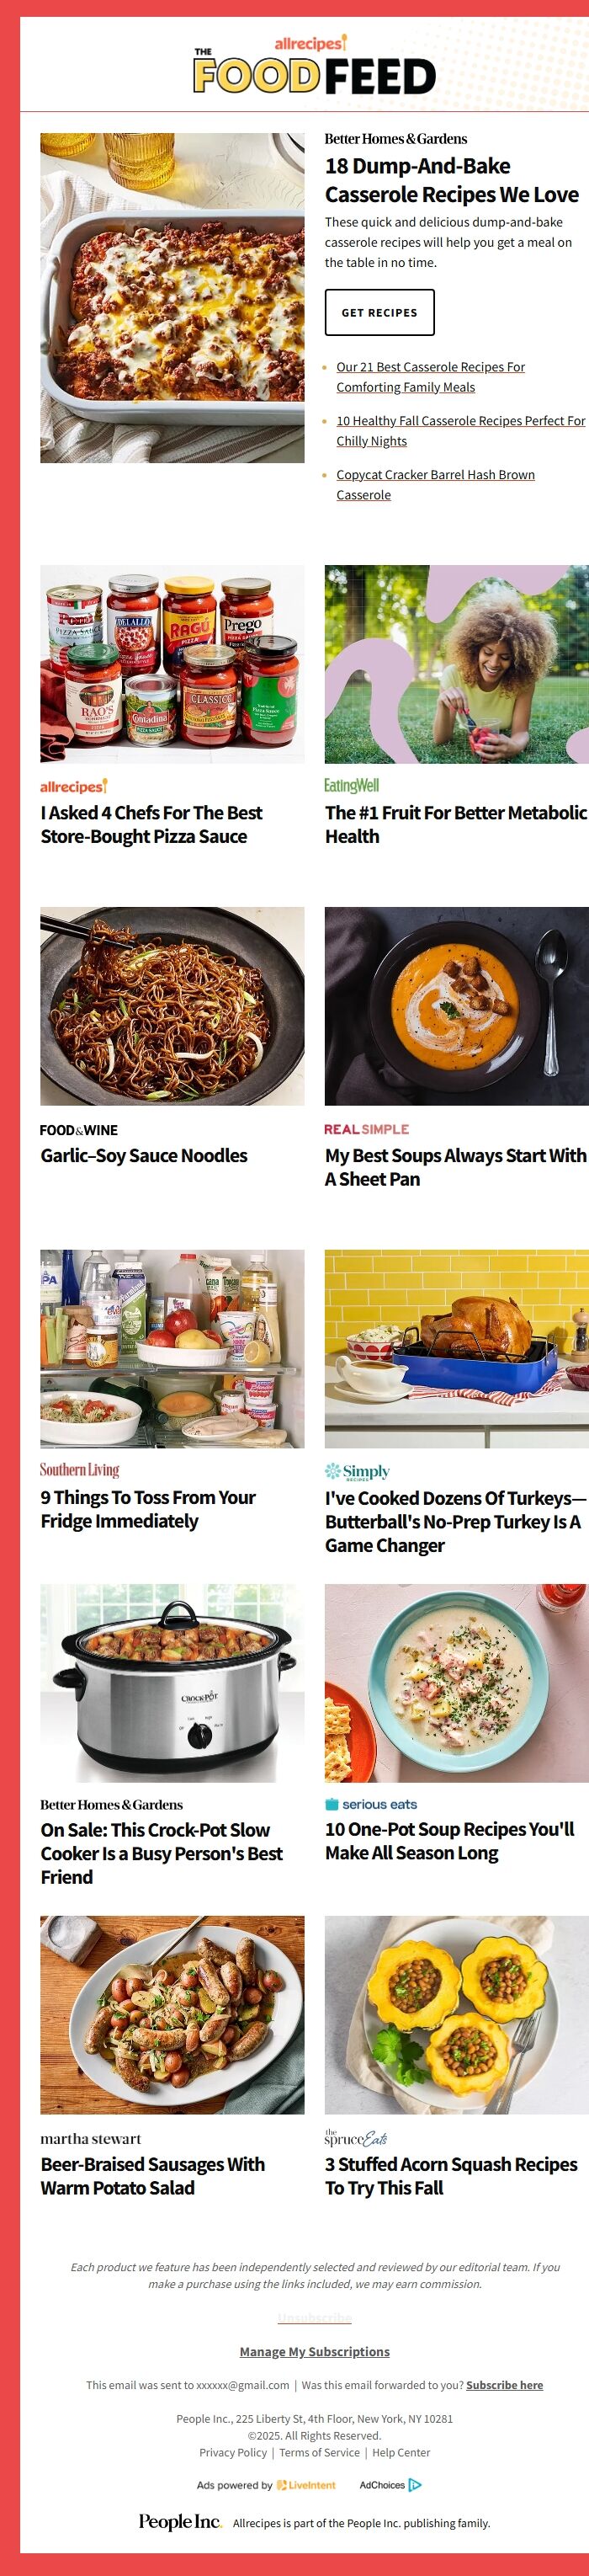
Task: Click the Serious Eats logo
Action: [370, 1804]
